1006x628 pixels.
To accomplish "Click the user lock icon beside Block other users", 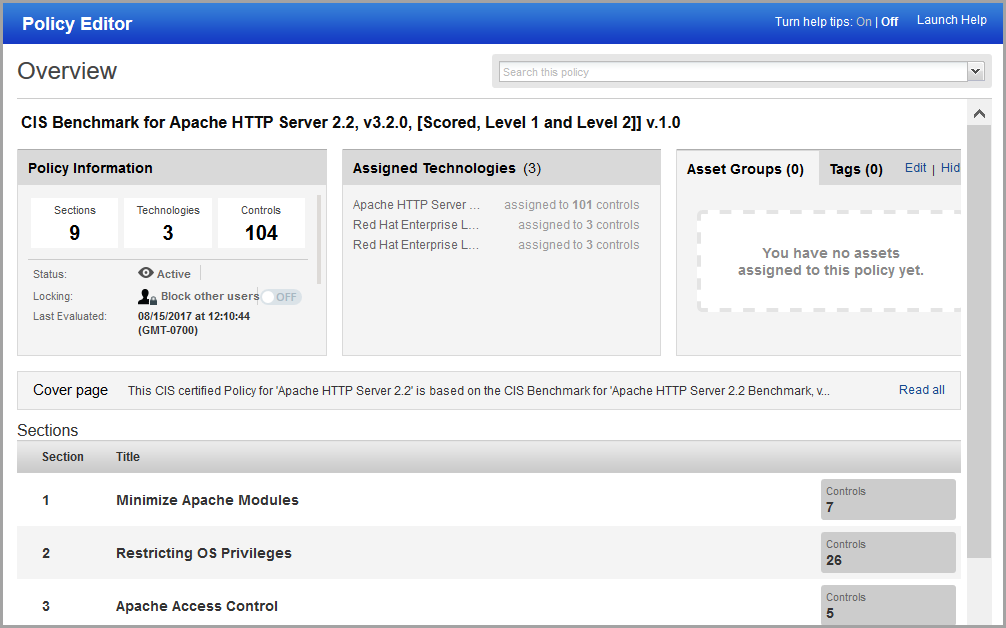I will point(147,296).
